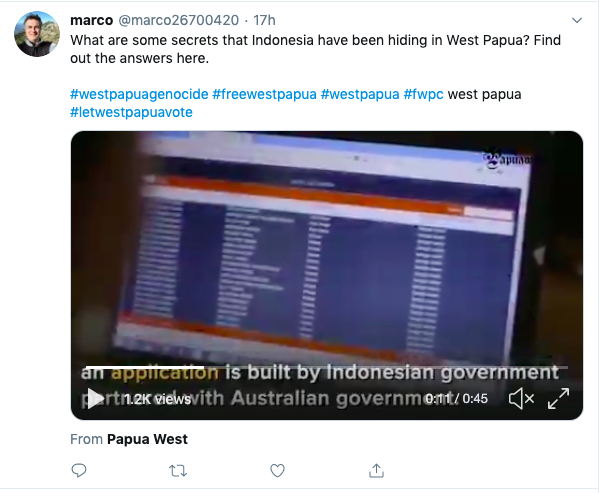Unmute the video via speaker icon
The width and height of the screenshot is (599, 493).
[521, 399]
